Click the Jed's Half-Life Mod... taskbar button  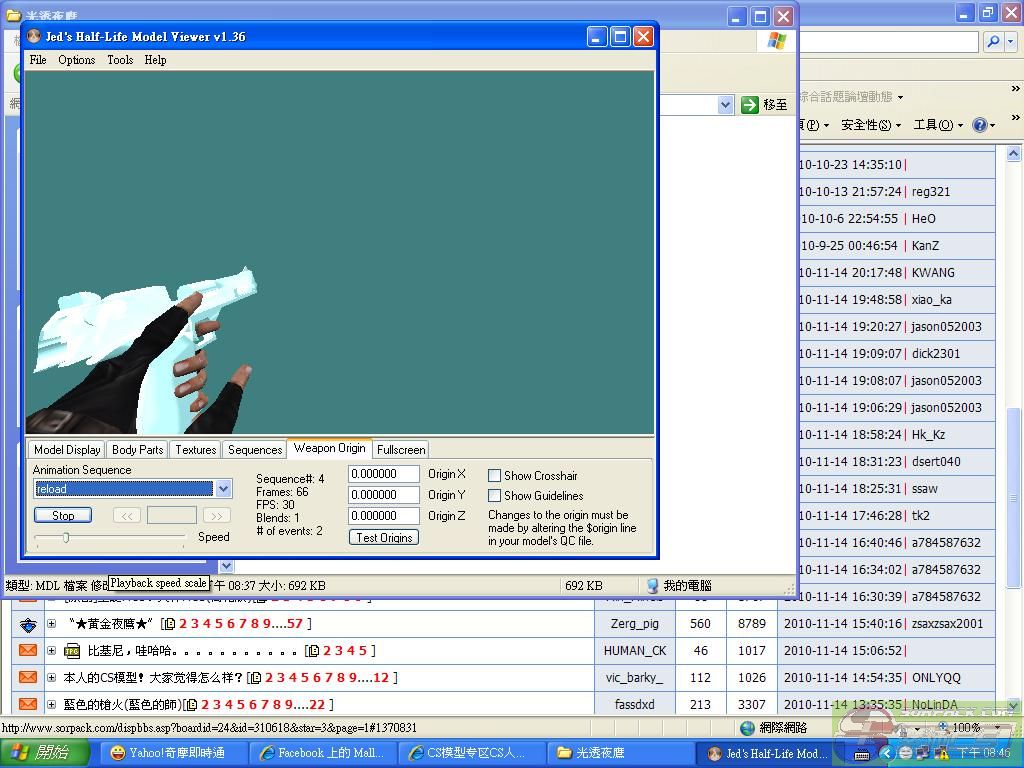(769, 753)
